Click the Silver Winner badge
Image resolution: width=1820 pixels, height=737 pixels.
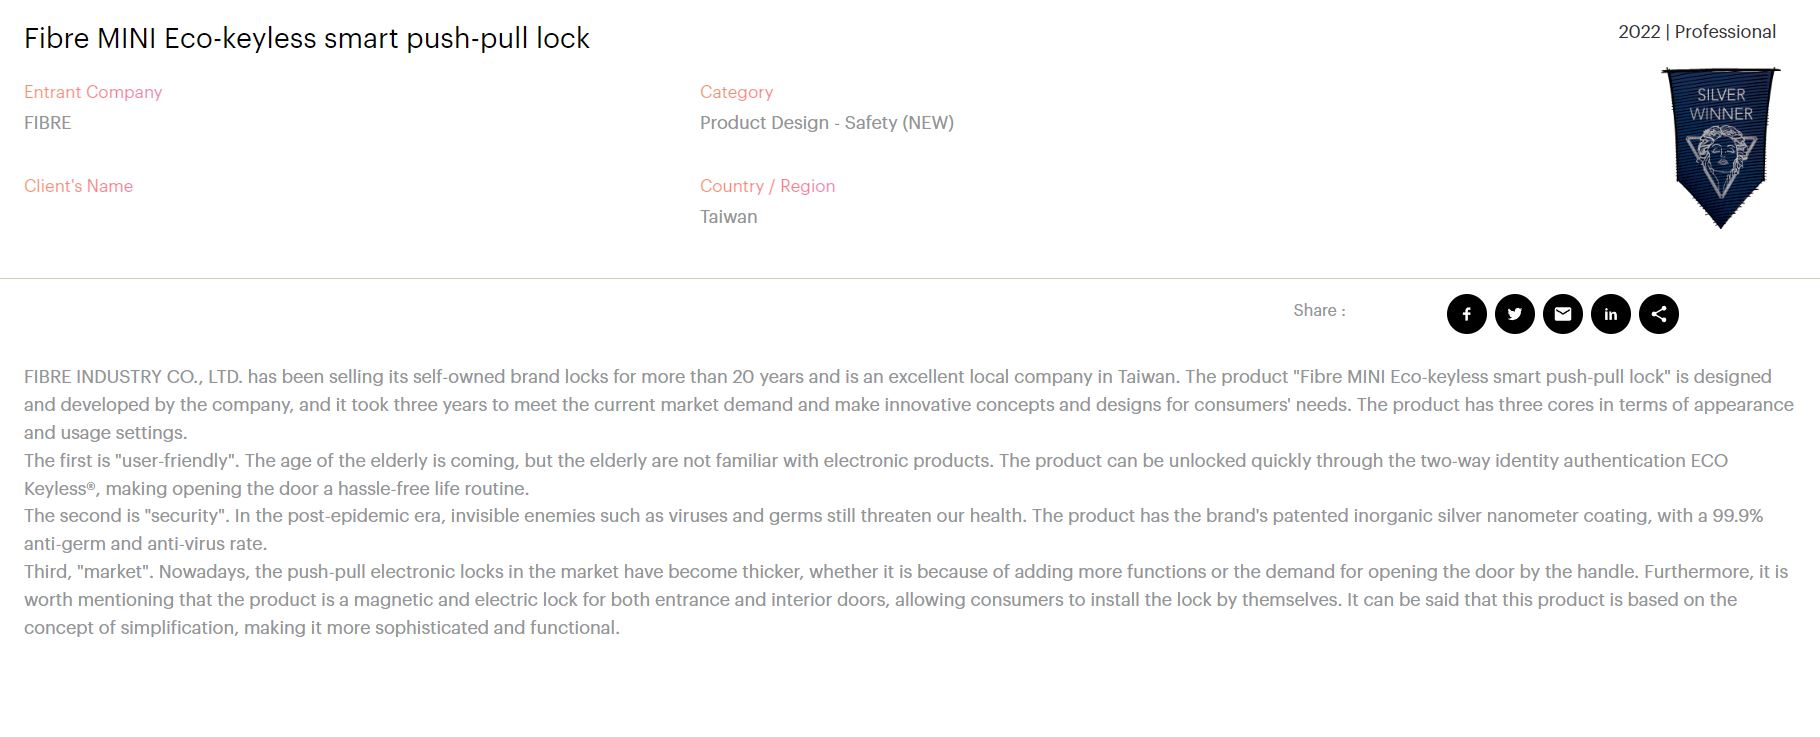[1720, 148]
